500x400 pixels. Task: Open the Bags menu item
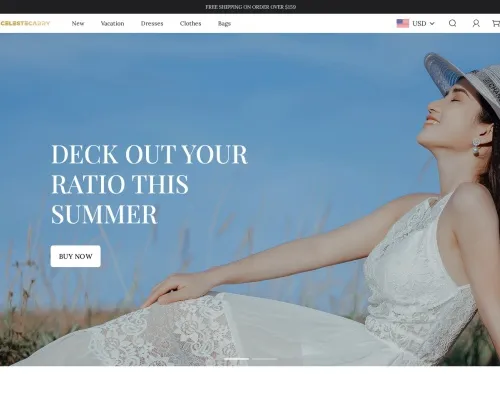click(x=224, y=23)
